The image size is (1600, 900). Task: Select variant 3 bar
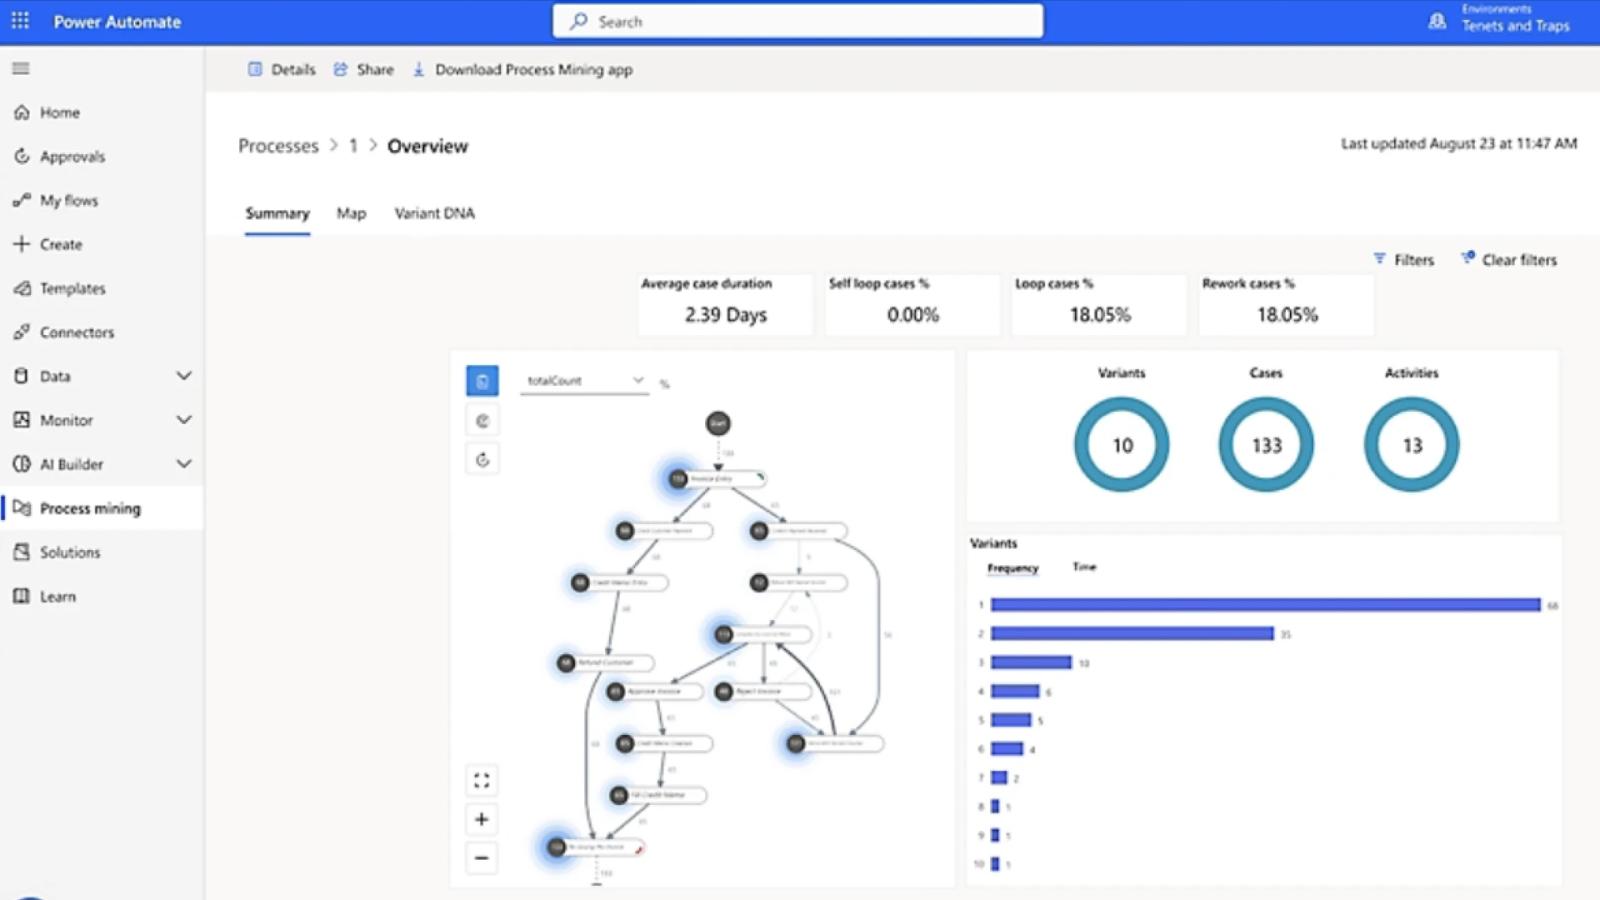(x=1031, y=663)
